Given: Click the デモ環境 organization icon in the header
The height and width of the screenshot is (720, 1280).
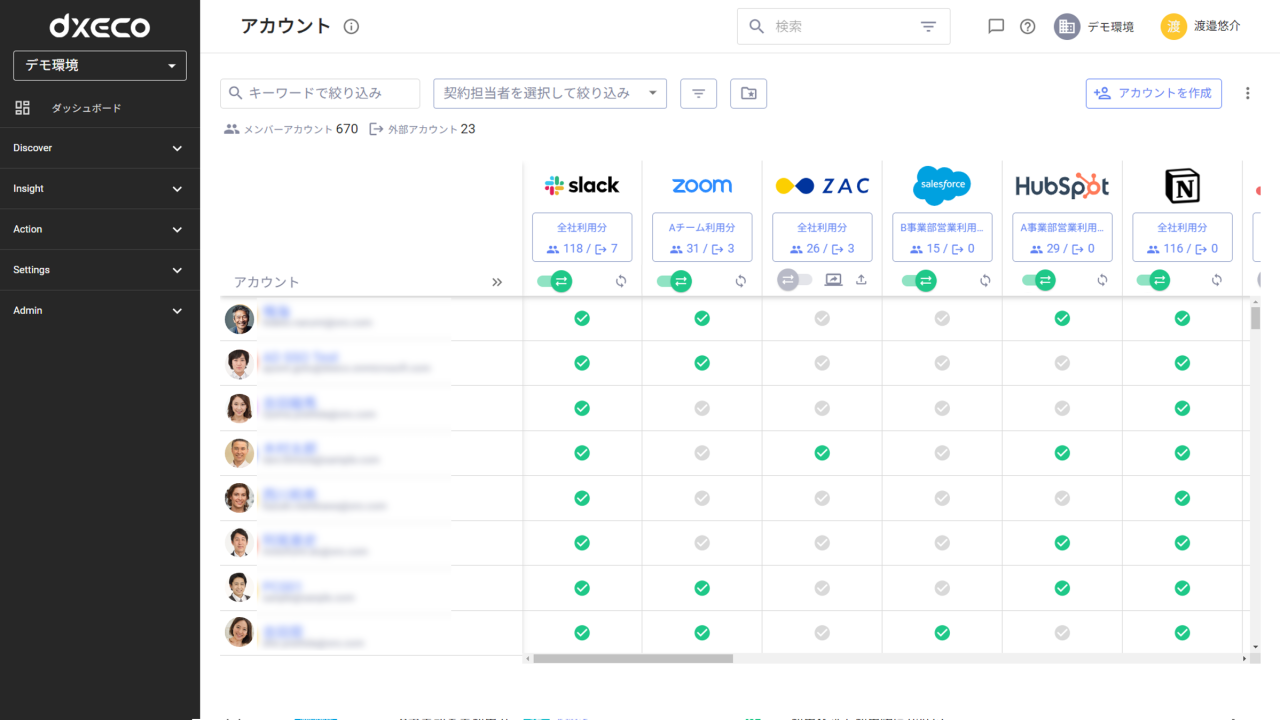Looking at the screenshot, I should (x=1067, y=27).
